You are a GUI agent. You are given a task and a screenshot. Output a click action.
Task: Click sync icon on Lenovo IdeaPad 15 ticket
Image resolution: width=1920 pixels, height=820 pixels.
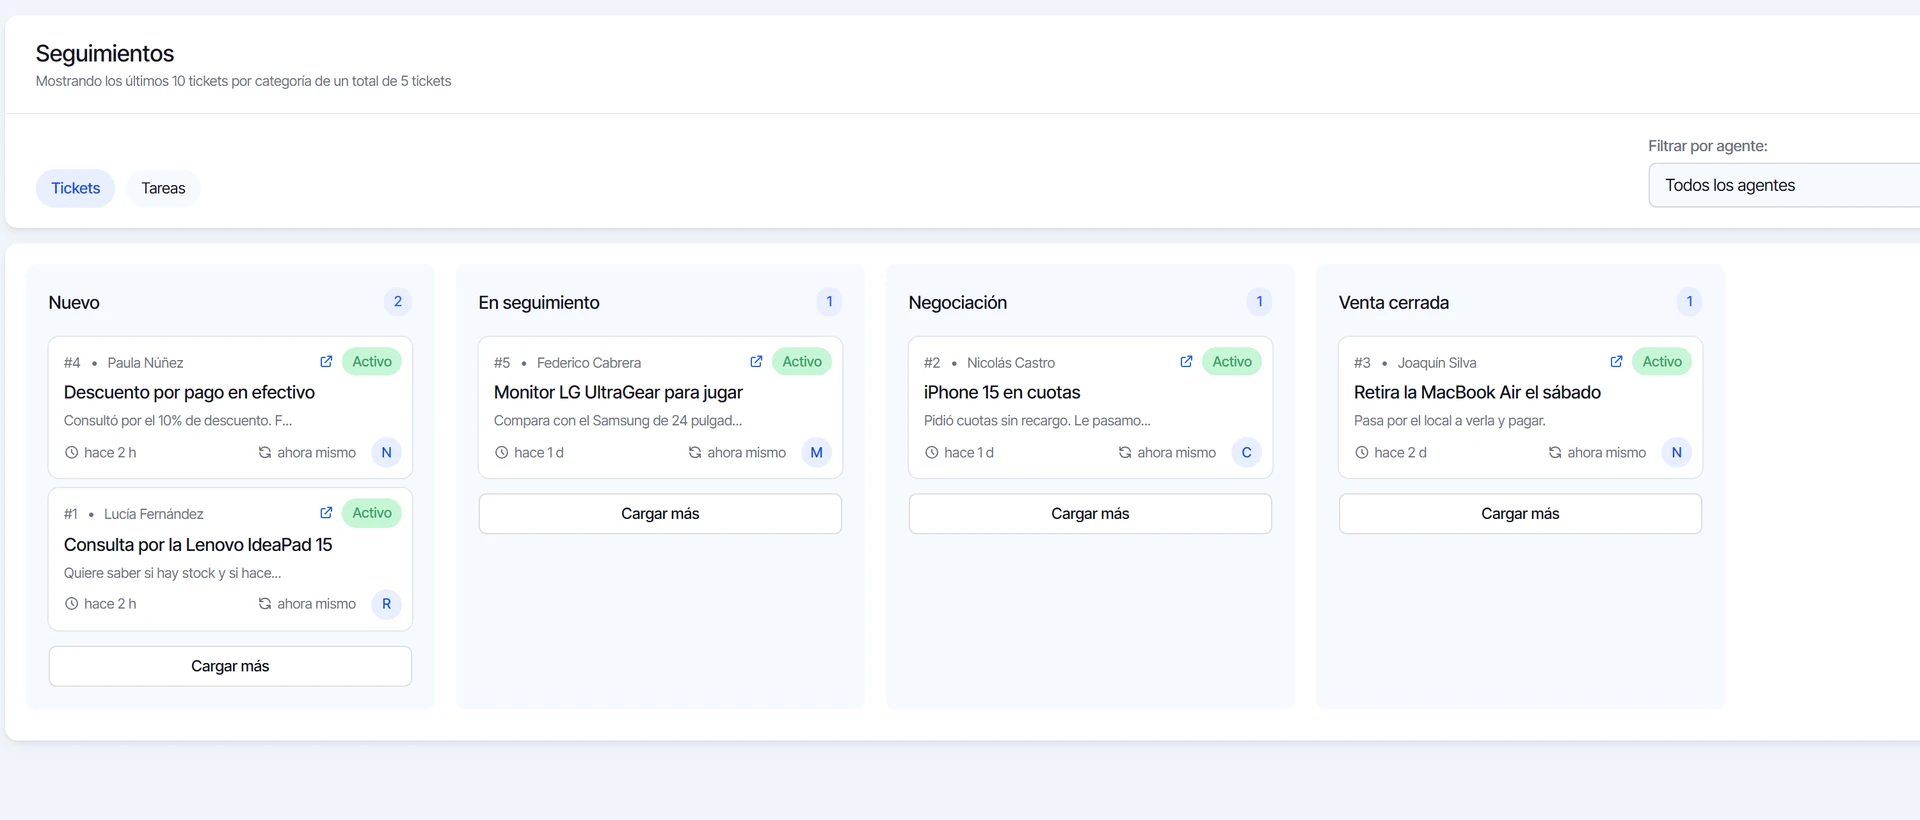click(x=265, y=604)
